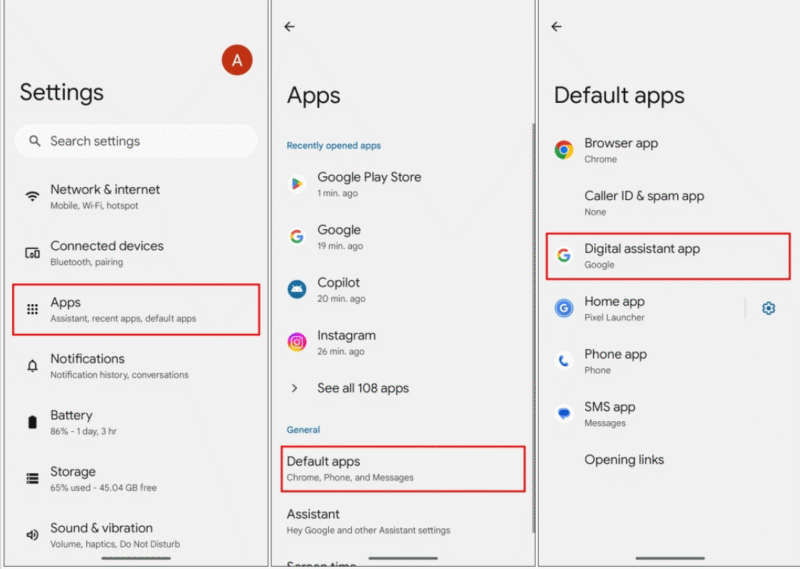This screenshot has height=569, width=800.
Task: Expand the See all 108 apps chevron
Action: [294, 388]
